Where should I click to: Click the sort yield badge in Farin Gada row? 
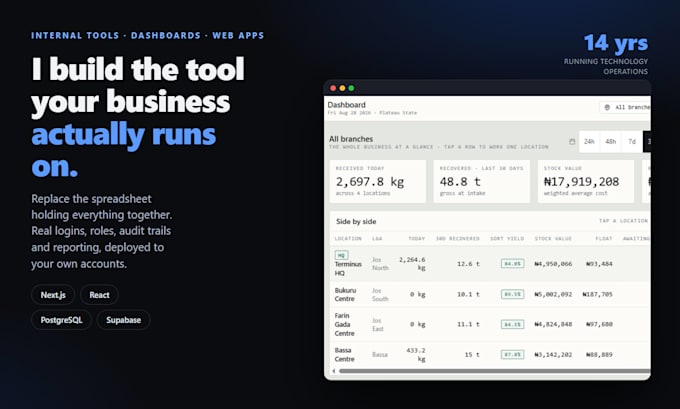(x=512, y=324)
